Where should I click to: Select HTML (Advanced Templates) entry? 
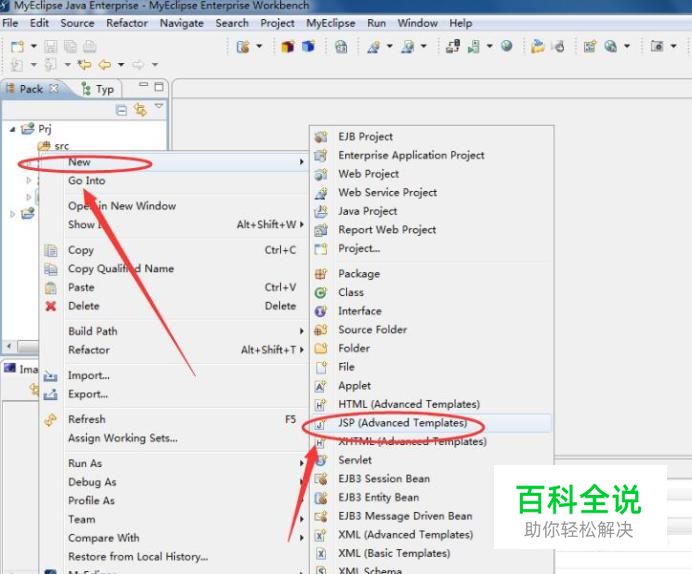pyautogui.click(x=432, y=404)
